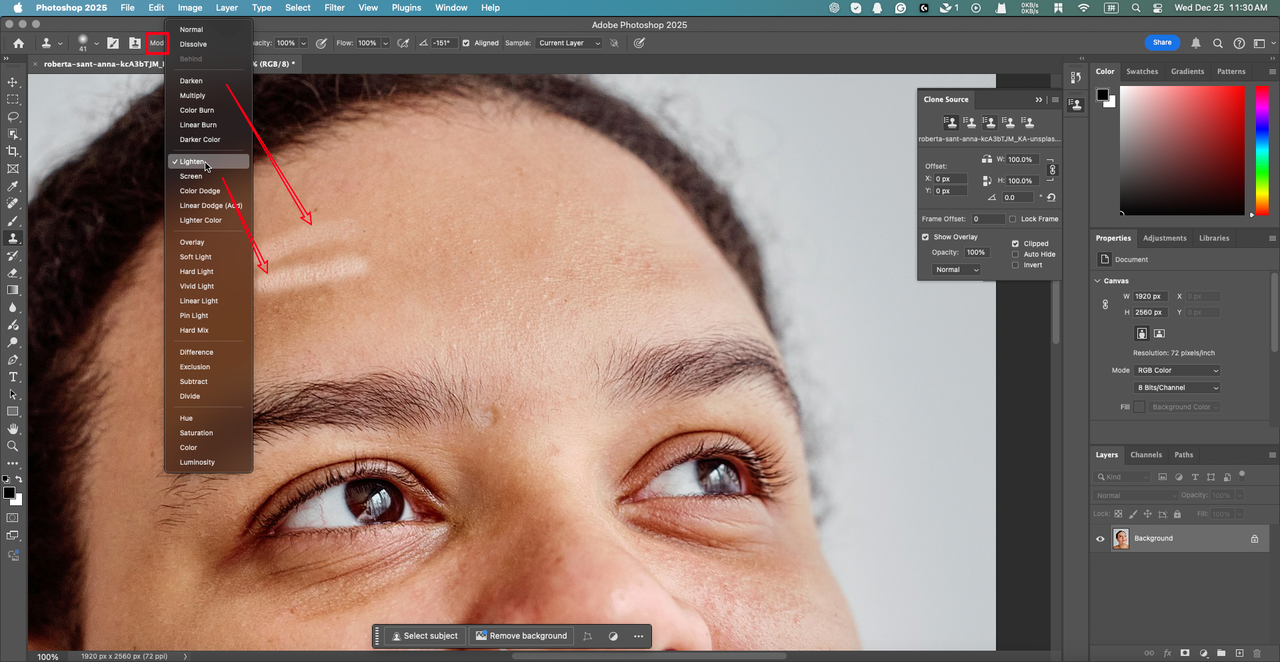This screenshot has width=1280, height=662.
Task: Toggle Clone Source panel from options bar
Action: [x=134, y=43]
